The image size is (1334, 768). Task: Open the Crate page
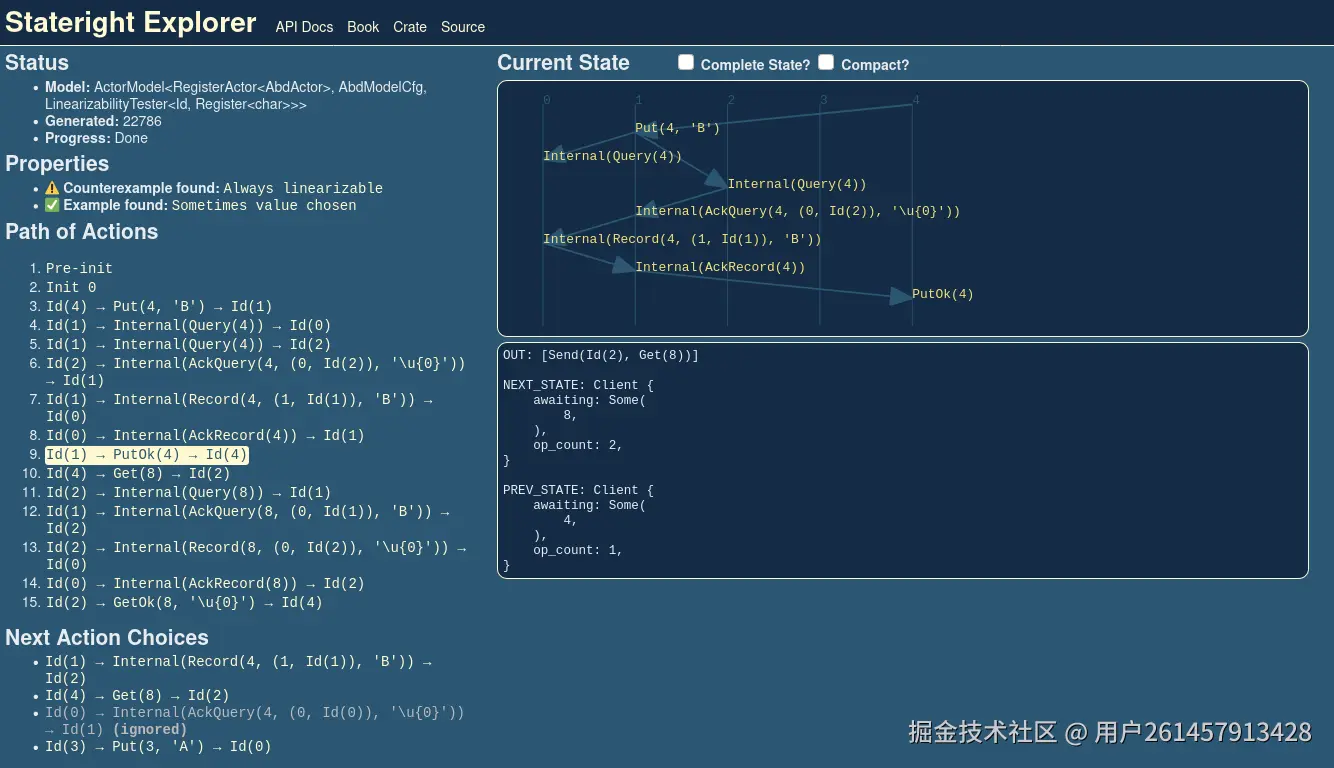click(x=410, y=27)
